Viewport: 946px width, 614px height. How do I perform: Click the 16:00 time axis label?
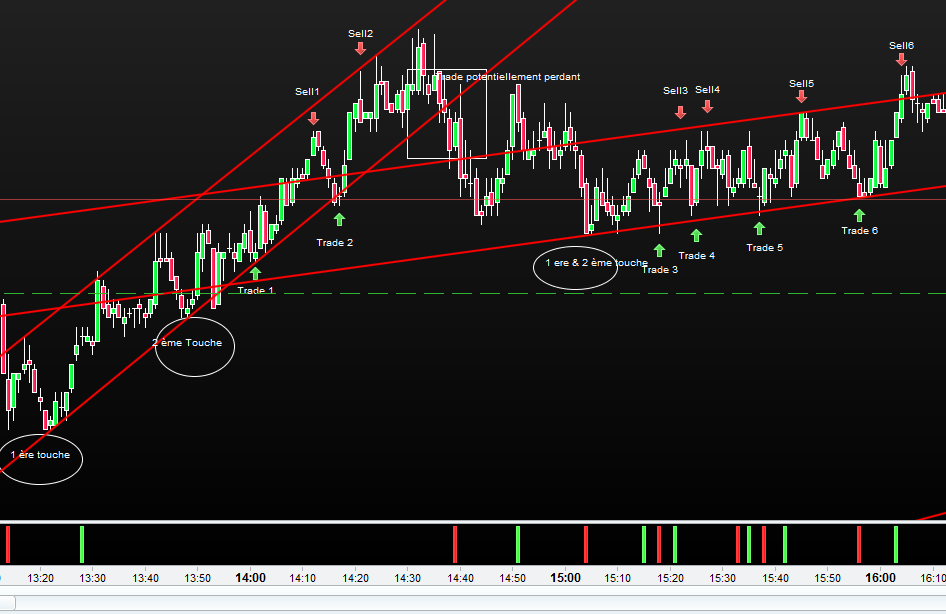tap(880, 578)
